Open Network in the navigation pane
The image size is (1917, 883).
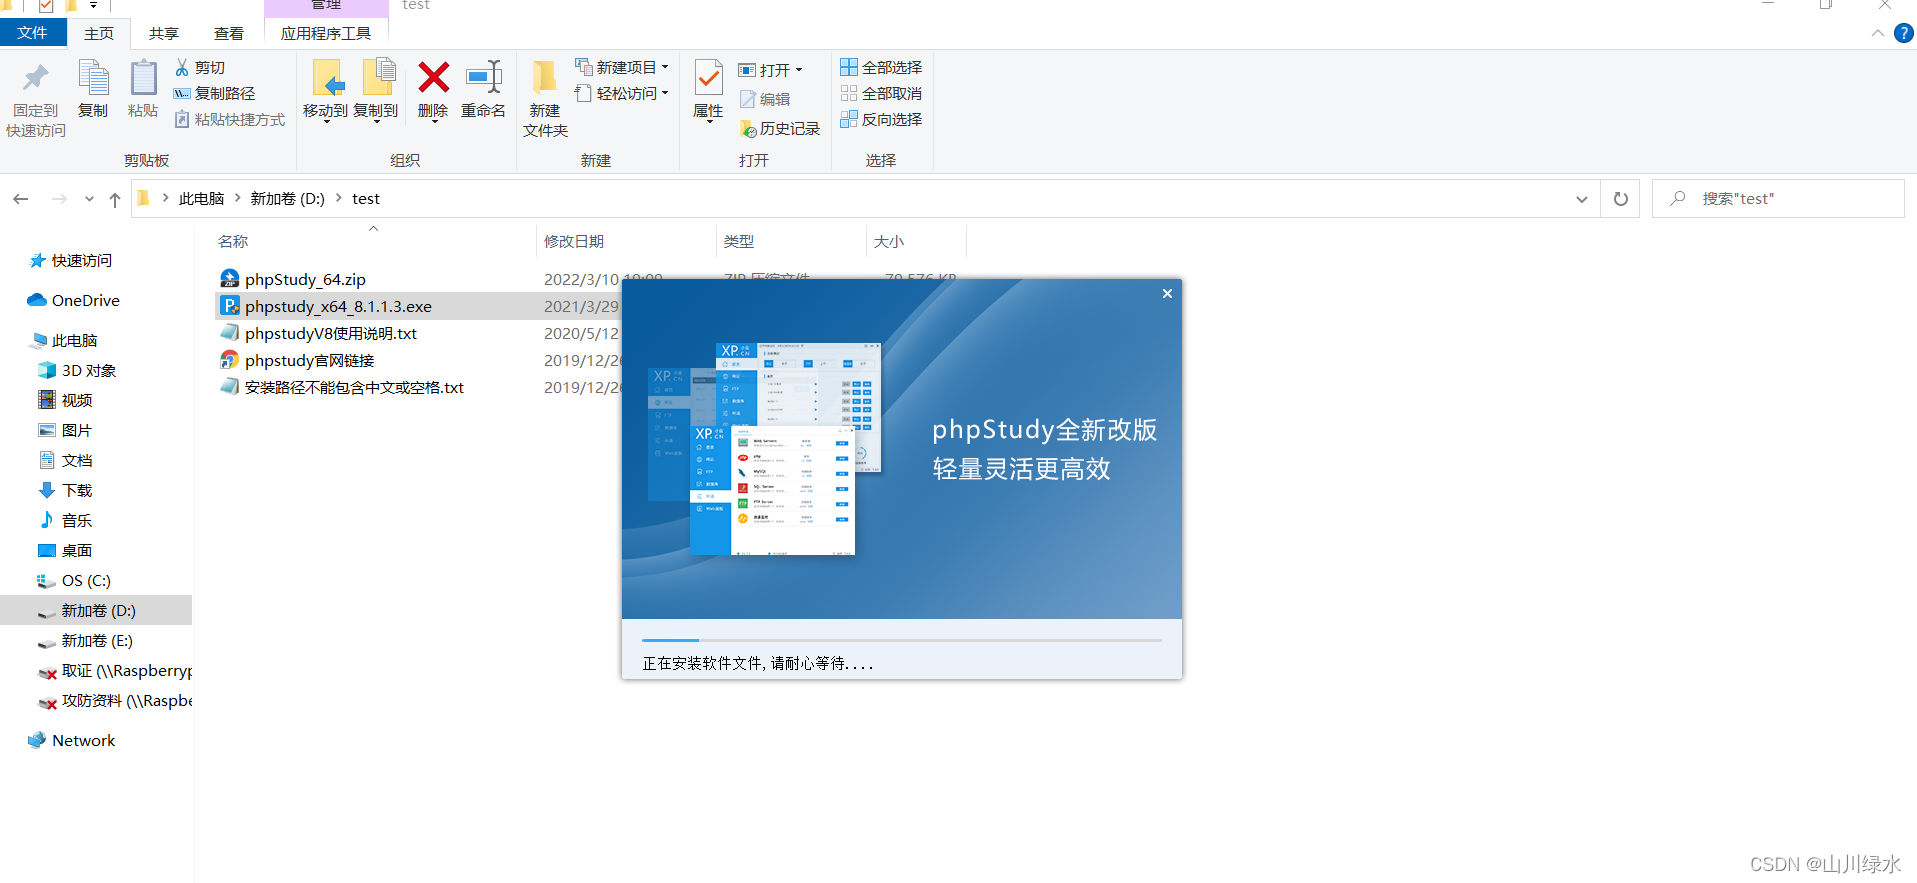[83, 740]
